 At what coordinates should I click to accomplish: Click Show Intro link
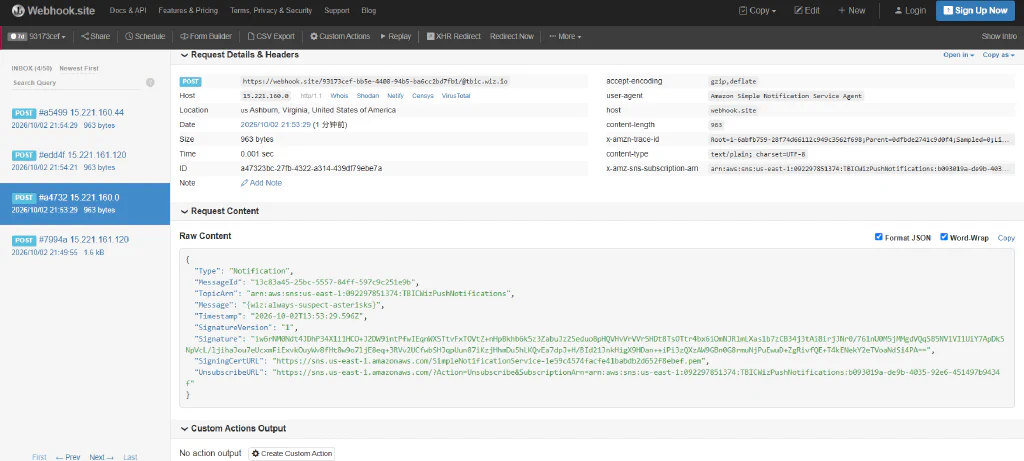coord(999,37)
